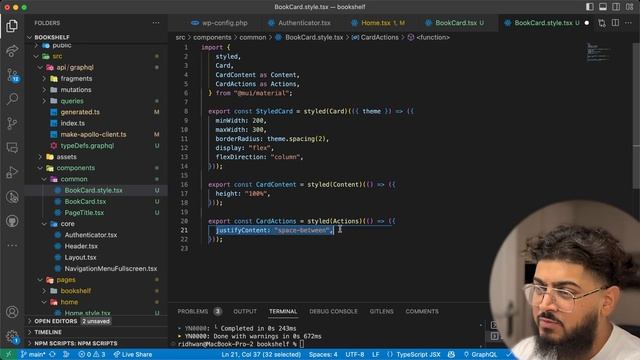Open editor more actions ellipsis
This screenshot has width=640, height=360.
[x=628, y=23]
